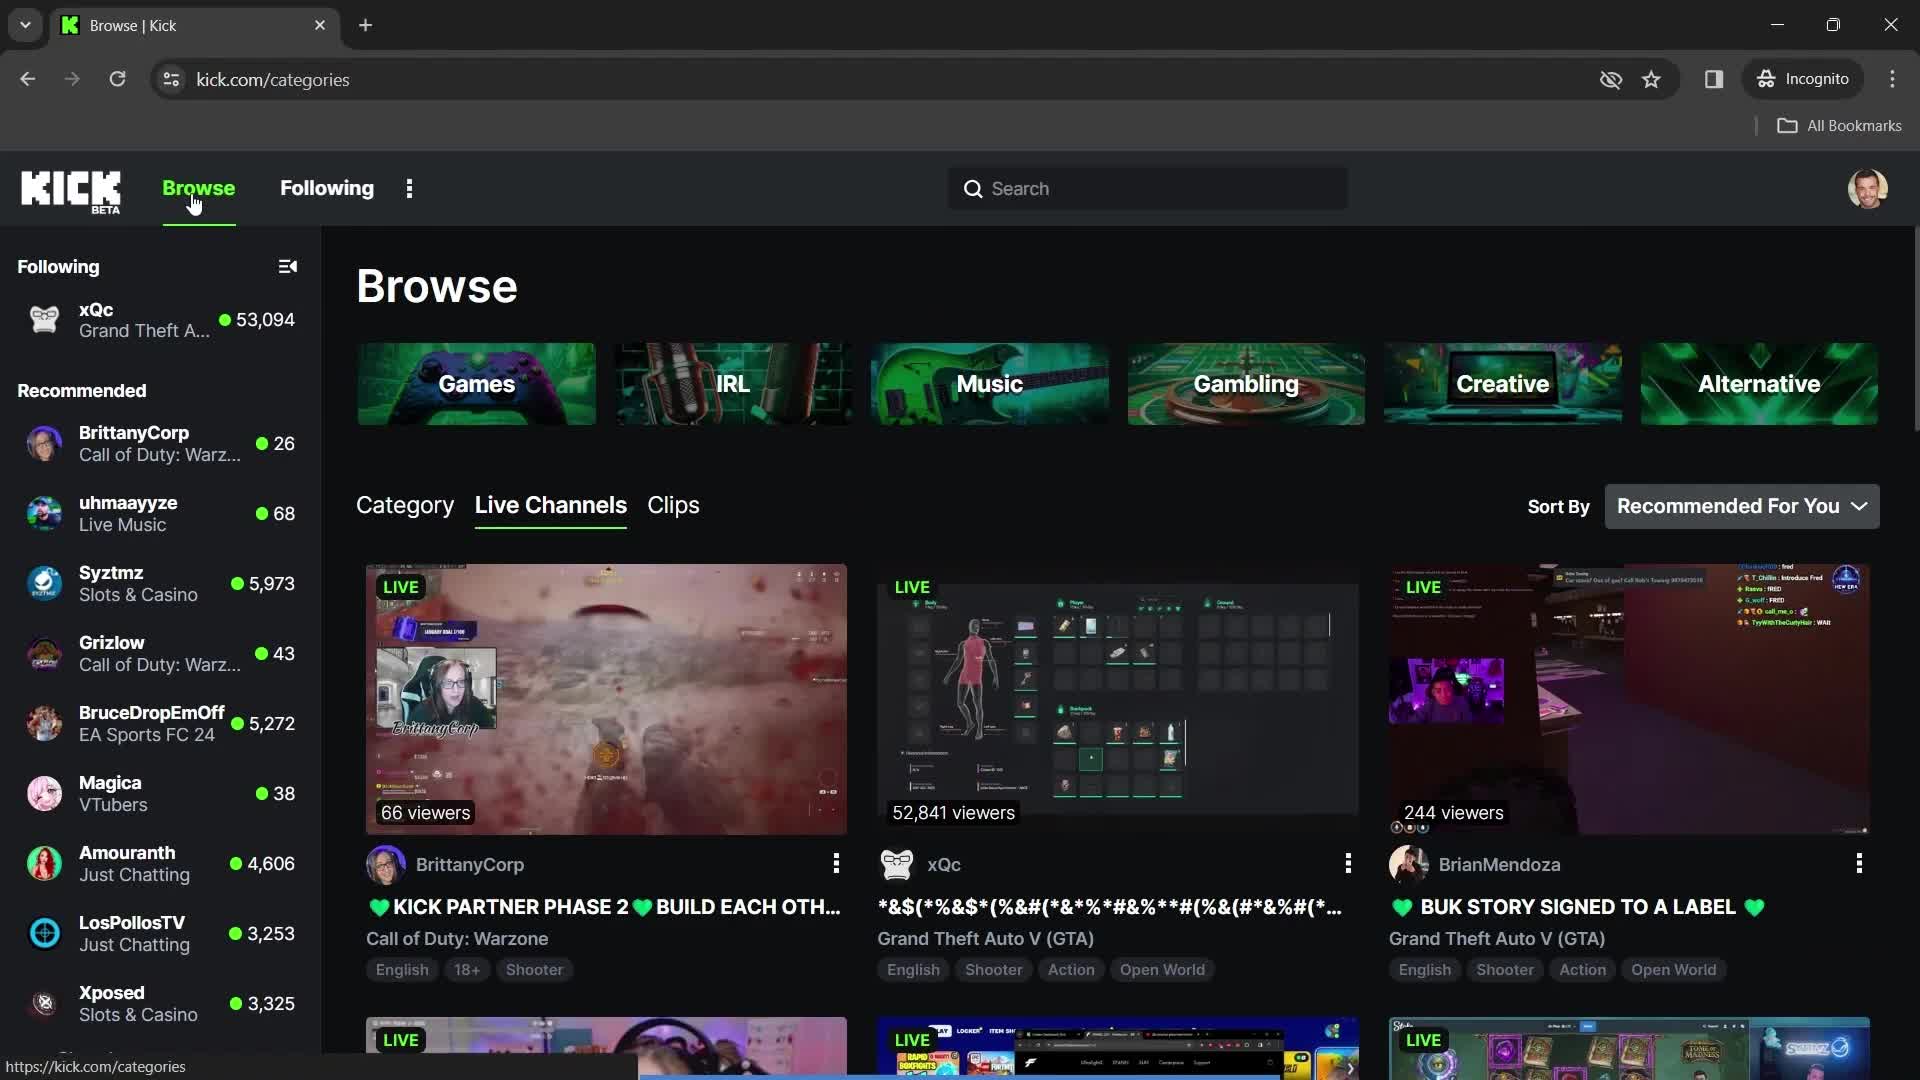Switch to the Category tab
Screen dimensions: 1920x1080
[404, 505]
